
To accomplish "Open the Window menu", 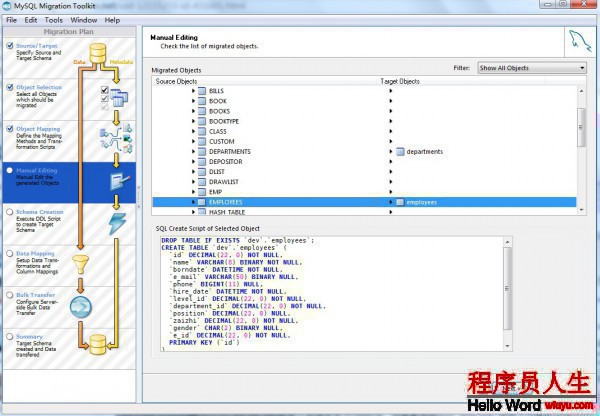I will [x=84, y=20].
